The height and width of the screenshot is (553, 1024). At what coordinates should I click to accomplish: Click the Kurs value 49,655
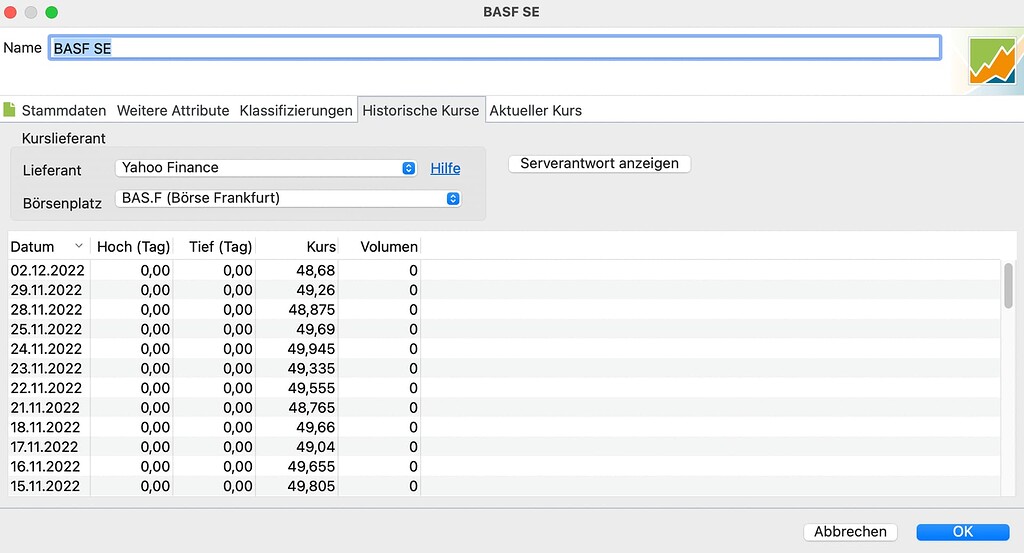311,466
